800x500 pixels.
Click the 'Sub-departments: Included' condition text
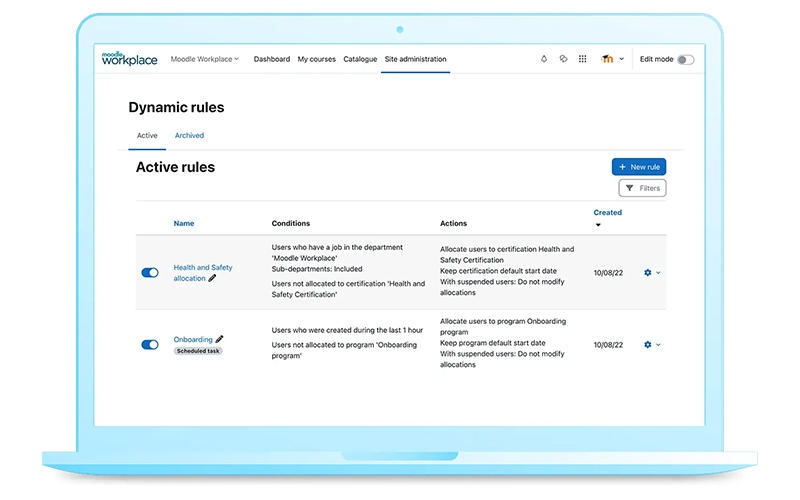(x=317, y=269)
